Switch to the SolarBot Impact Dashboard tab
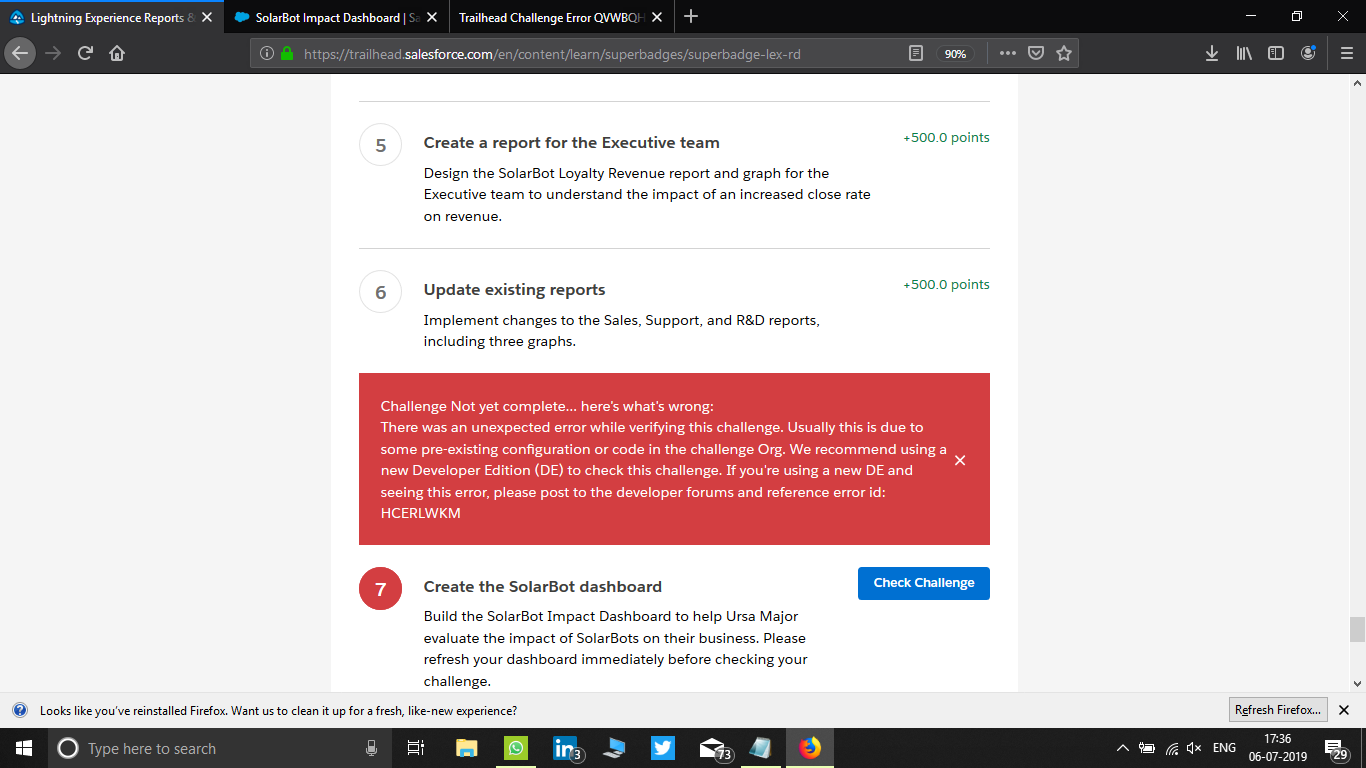 330,17
